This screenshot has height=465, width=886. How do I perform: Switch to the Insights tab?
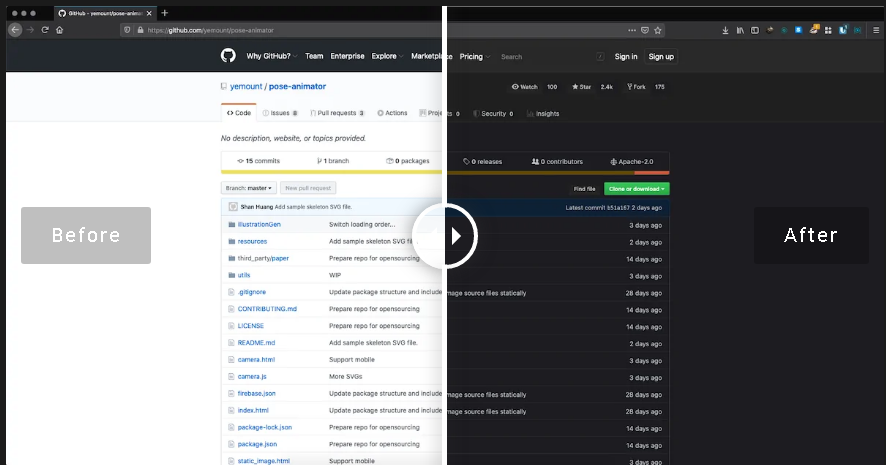[543, 114]
